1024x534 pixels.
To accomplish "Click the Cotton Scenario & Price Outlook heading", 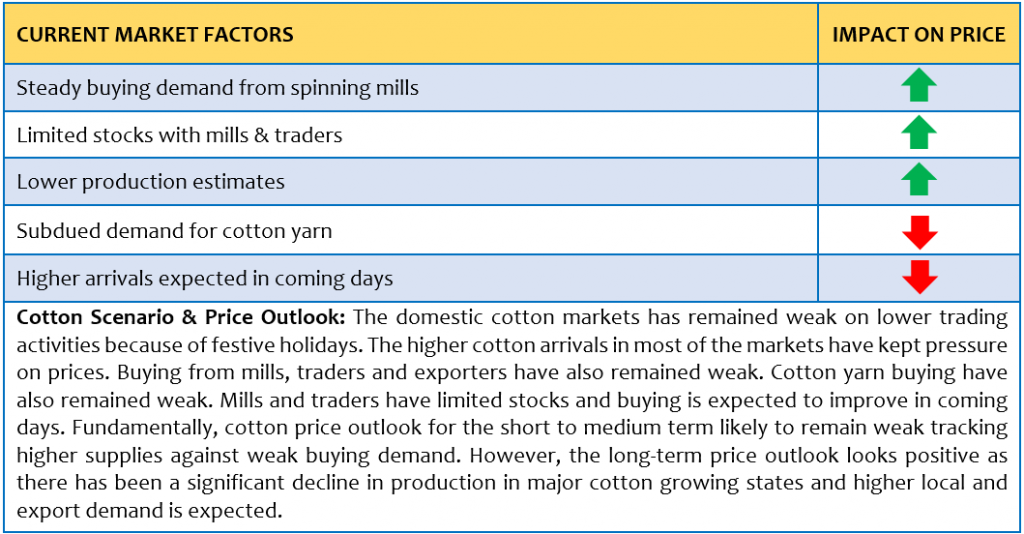I will [x=181, y=317].
